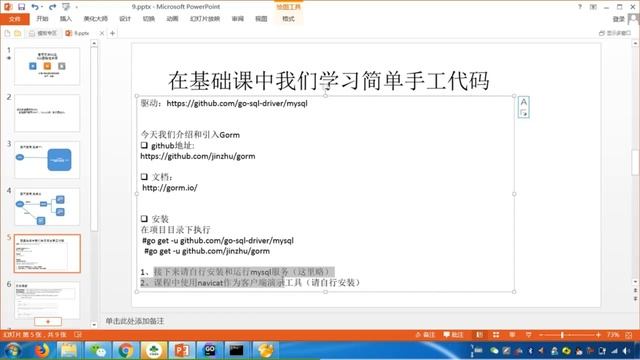Open WeChat from the taskbar
The width and height of the screenshot is (640, 360).
coord(98,350)
